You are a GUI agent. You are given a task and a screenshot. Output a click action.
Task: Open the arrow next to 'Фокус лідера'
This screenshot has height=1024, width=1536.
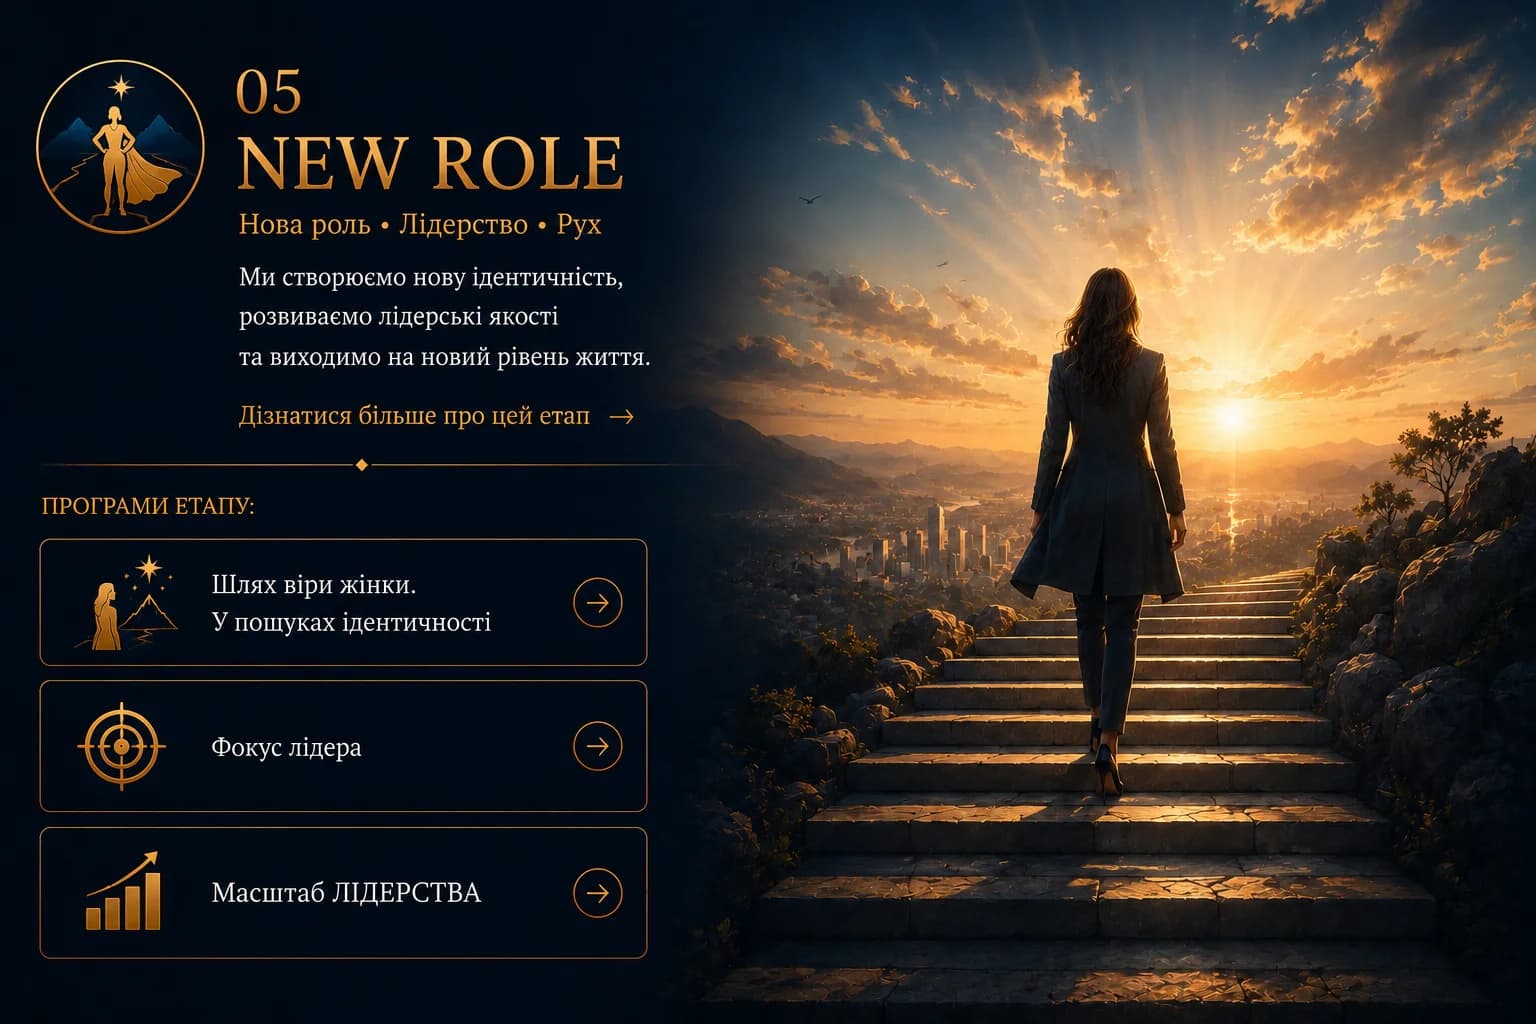pos(598,746)
